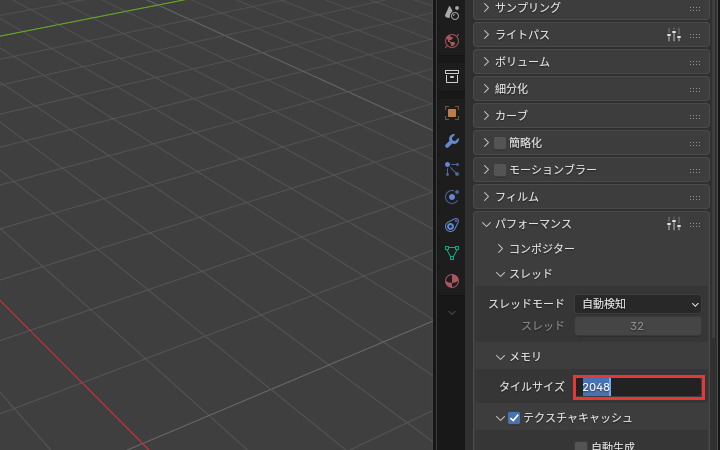Screen dimensions: 720x450
Task: Collapse the メモリ subpanel
Action: pyautogui.click(x=501, y=357)
